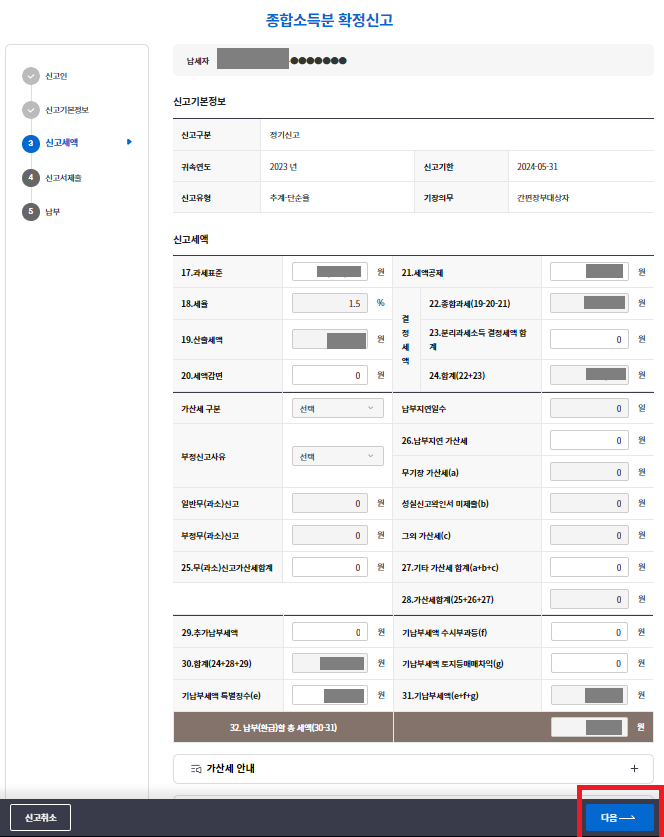This screenshot has height=837, width=664.
Task: Click the 22.종합과세(19-20-21) field
Action: point(589,303)
